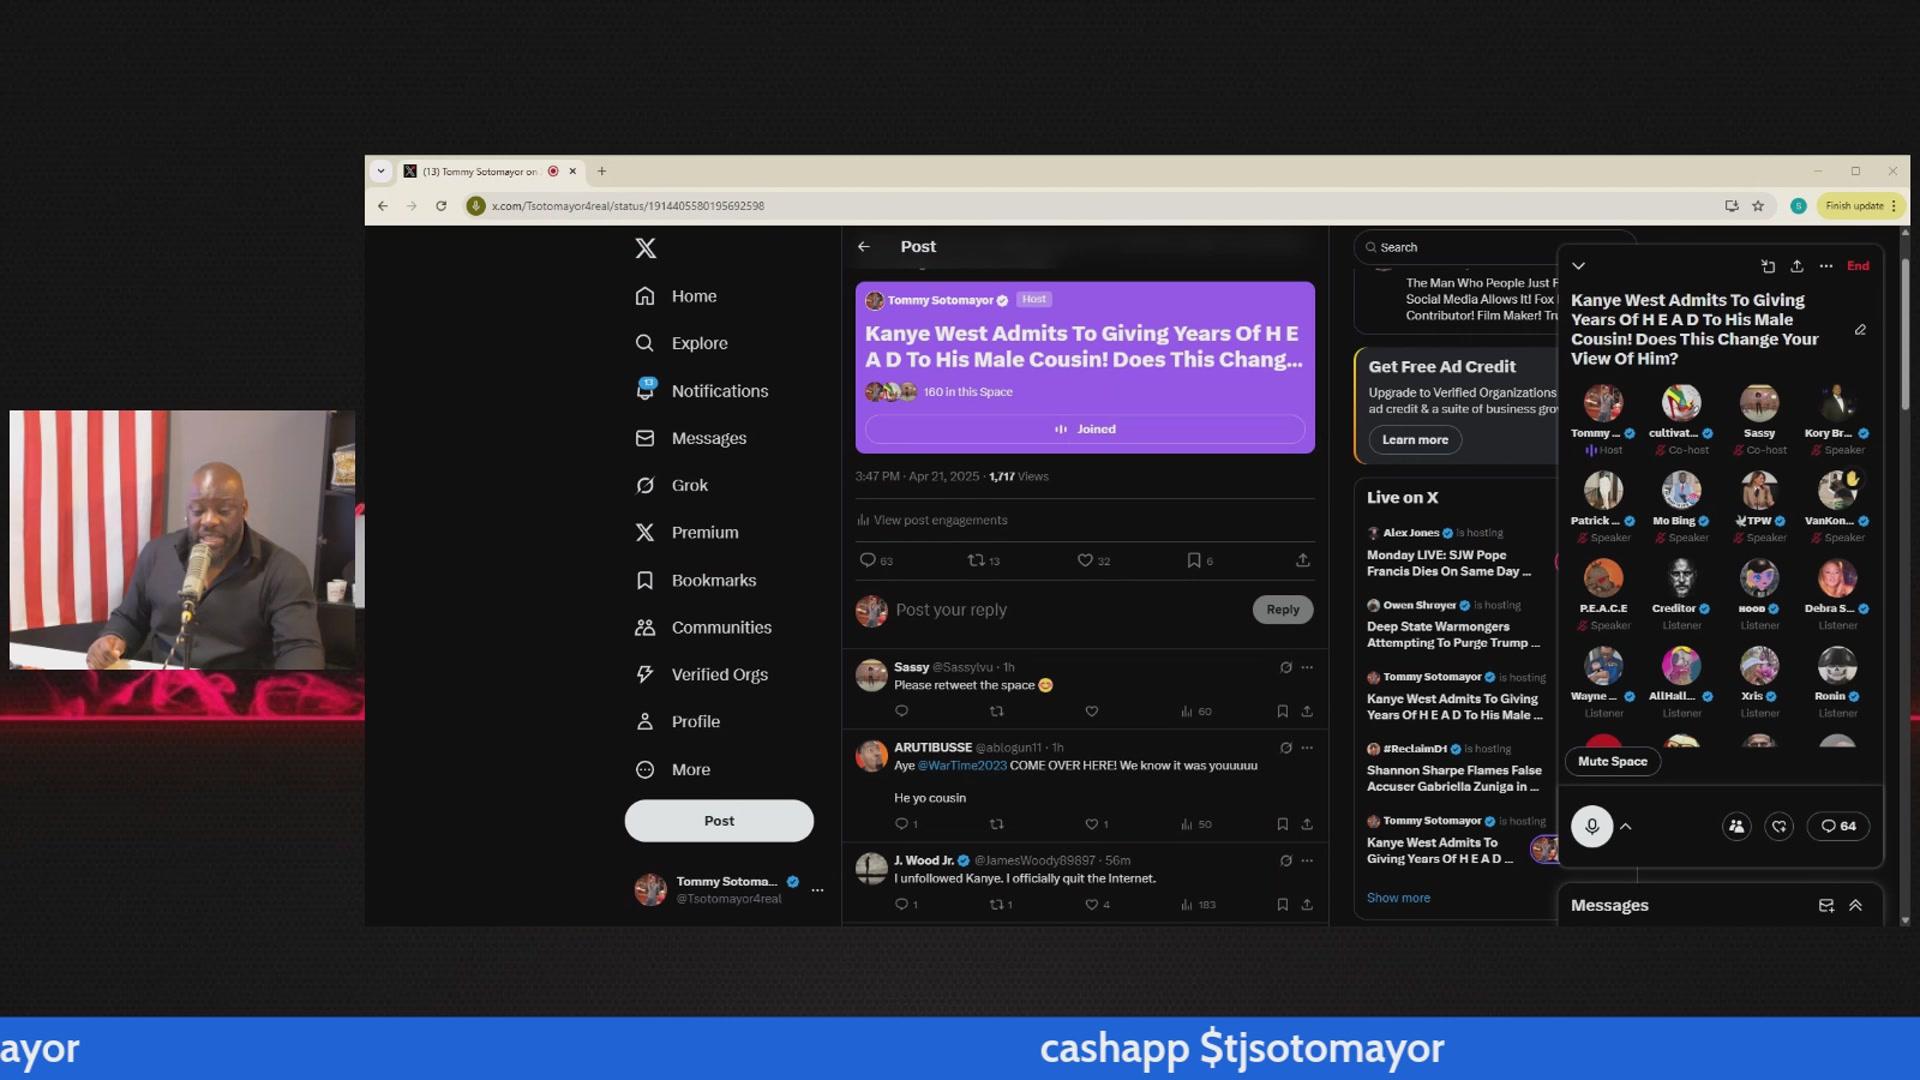Click the Communities sidebar icon
The image size is (1920, 1080).
click(x=645, y=627)
